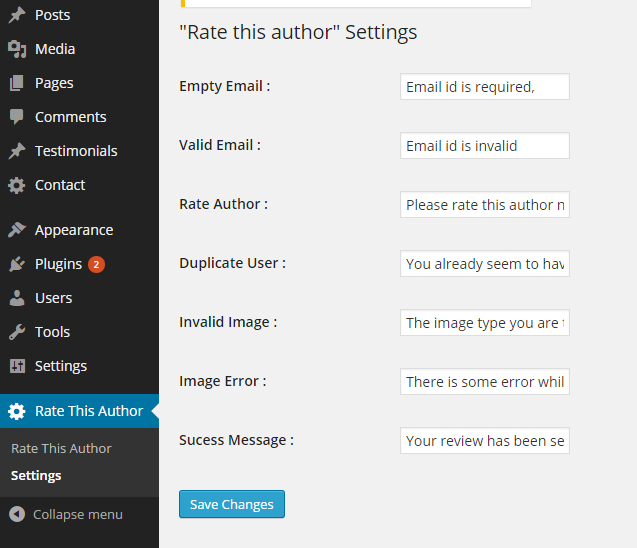Screen dimensions: 637x548
Task: Click the Contact gear icon
Action: [17, 185]
